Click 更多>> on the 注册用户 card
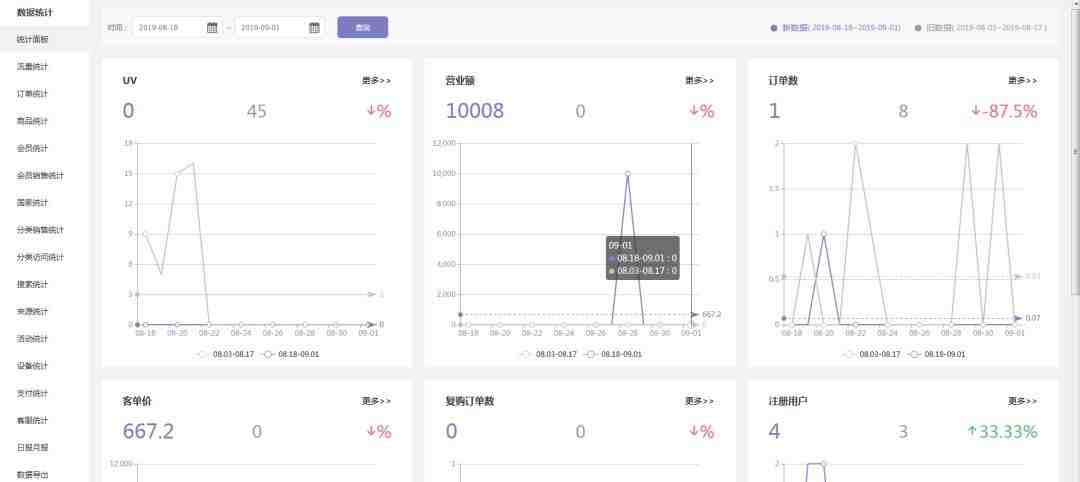 point(1023,401)
